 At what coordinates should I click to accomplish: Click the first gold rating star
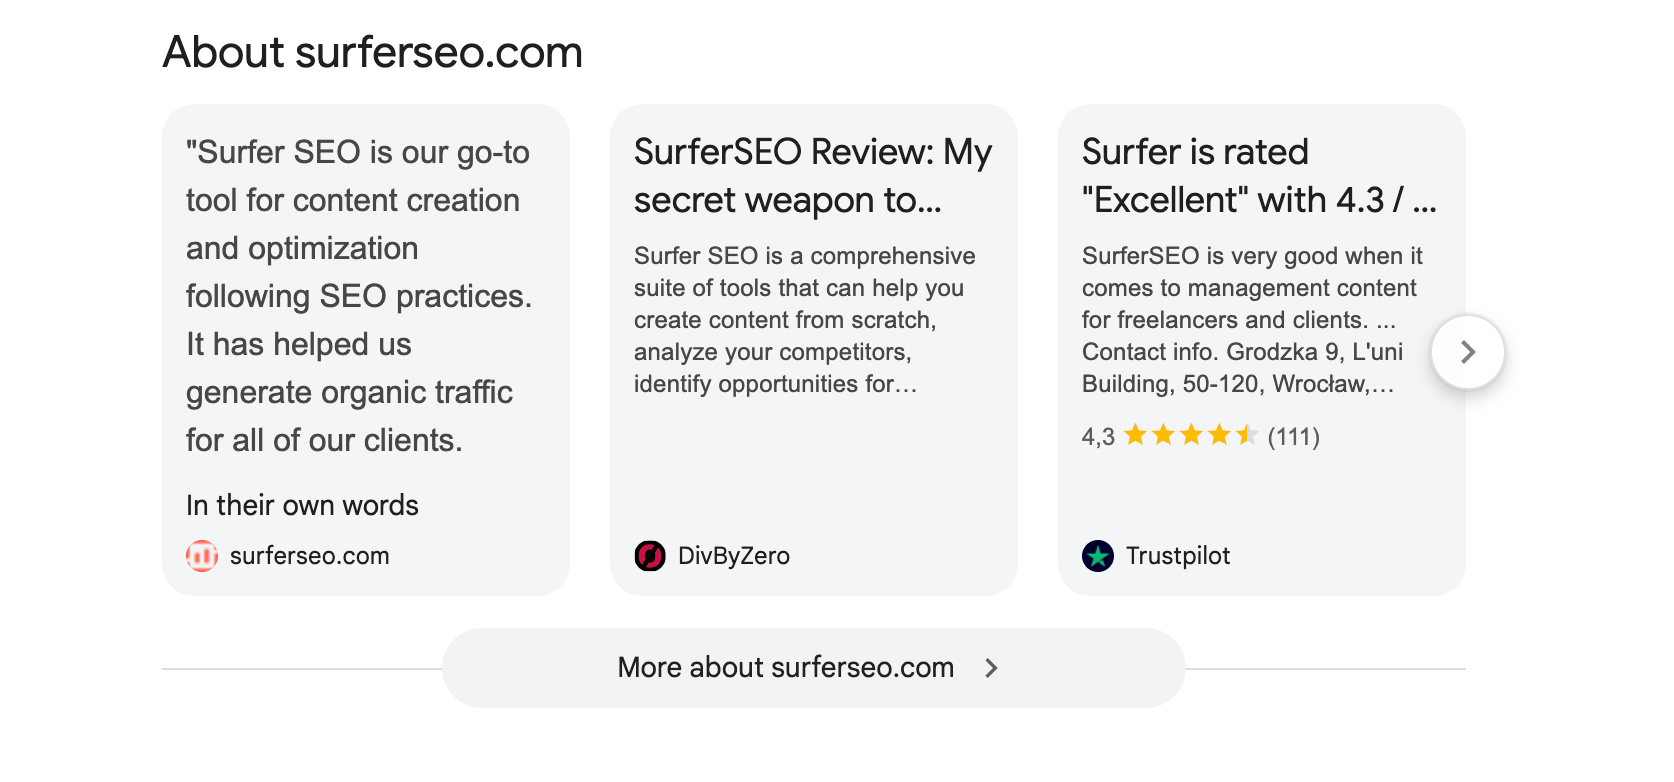[x=1135, y=435]
